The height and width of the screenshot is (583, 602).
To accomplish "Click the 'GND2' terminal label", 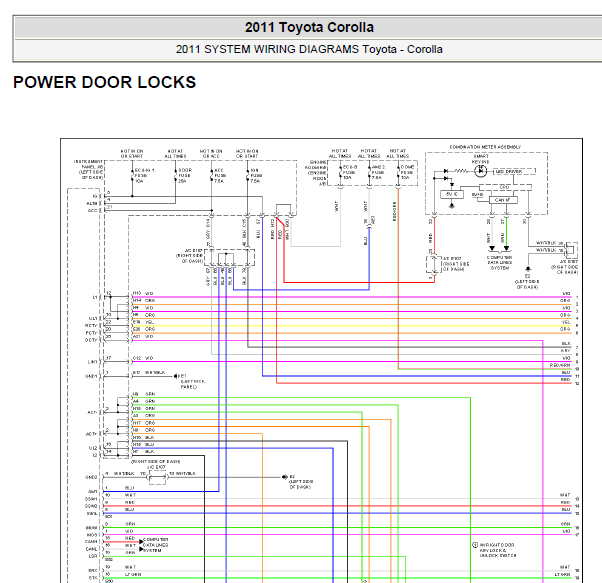I will (x=91, y=477).
